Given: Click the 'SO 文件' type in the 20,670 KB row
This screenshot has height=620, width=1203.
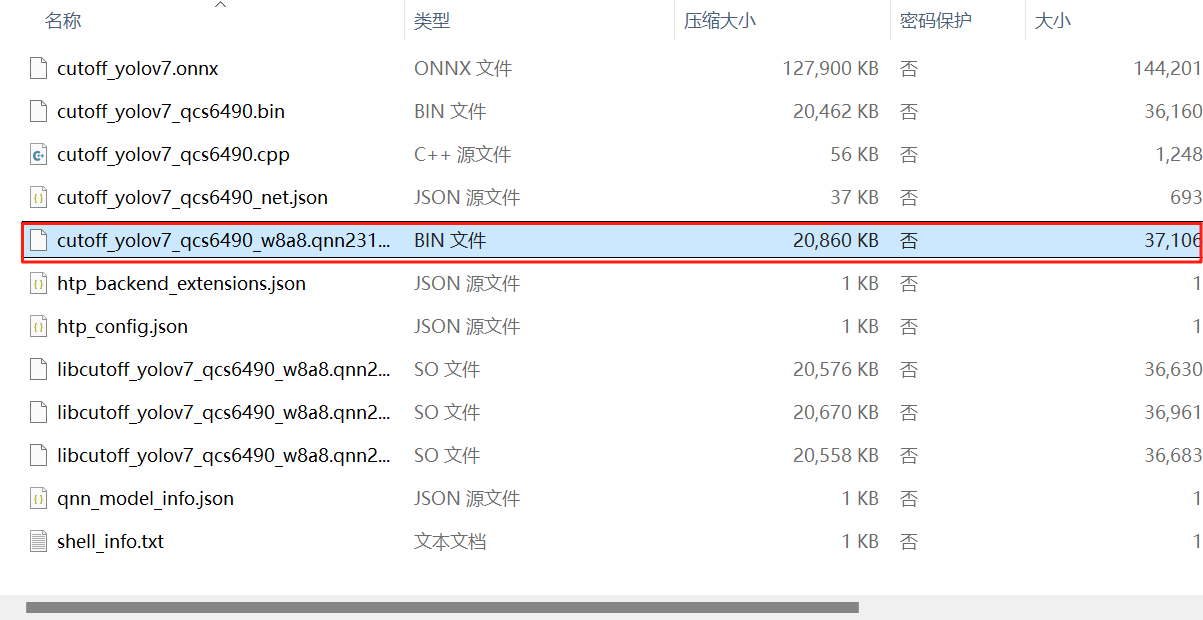Looking at the screenshot, I should click(447, 413).
